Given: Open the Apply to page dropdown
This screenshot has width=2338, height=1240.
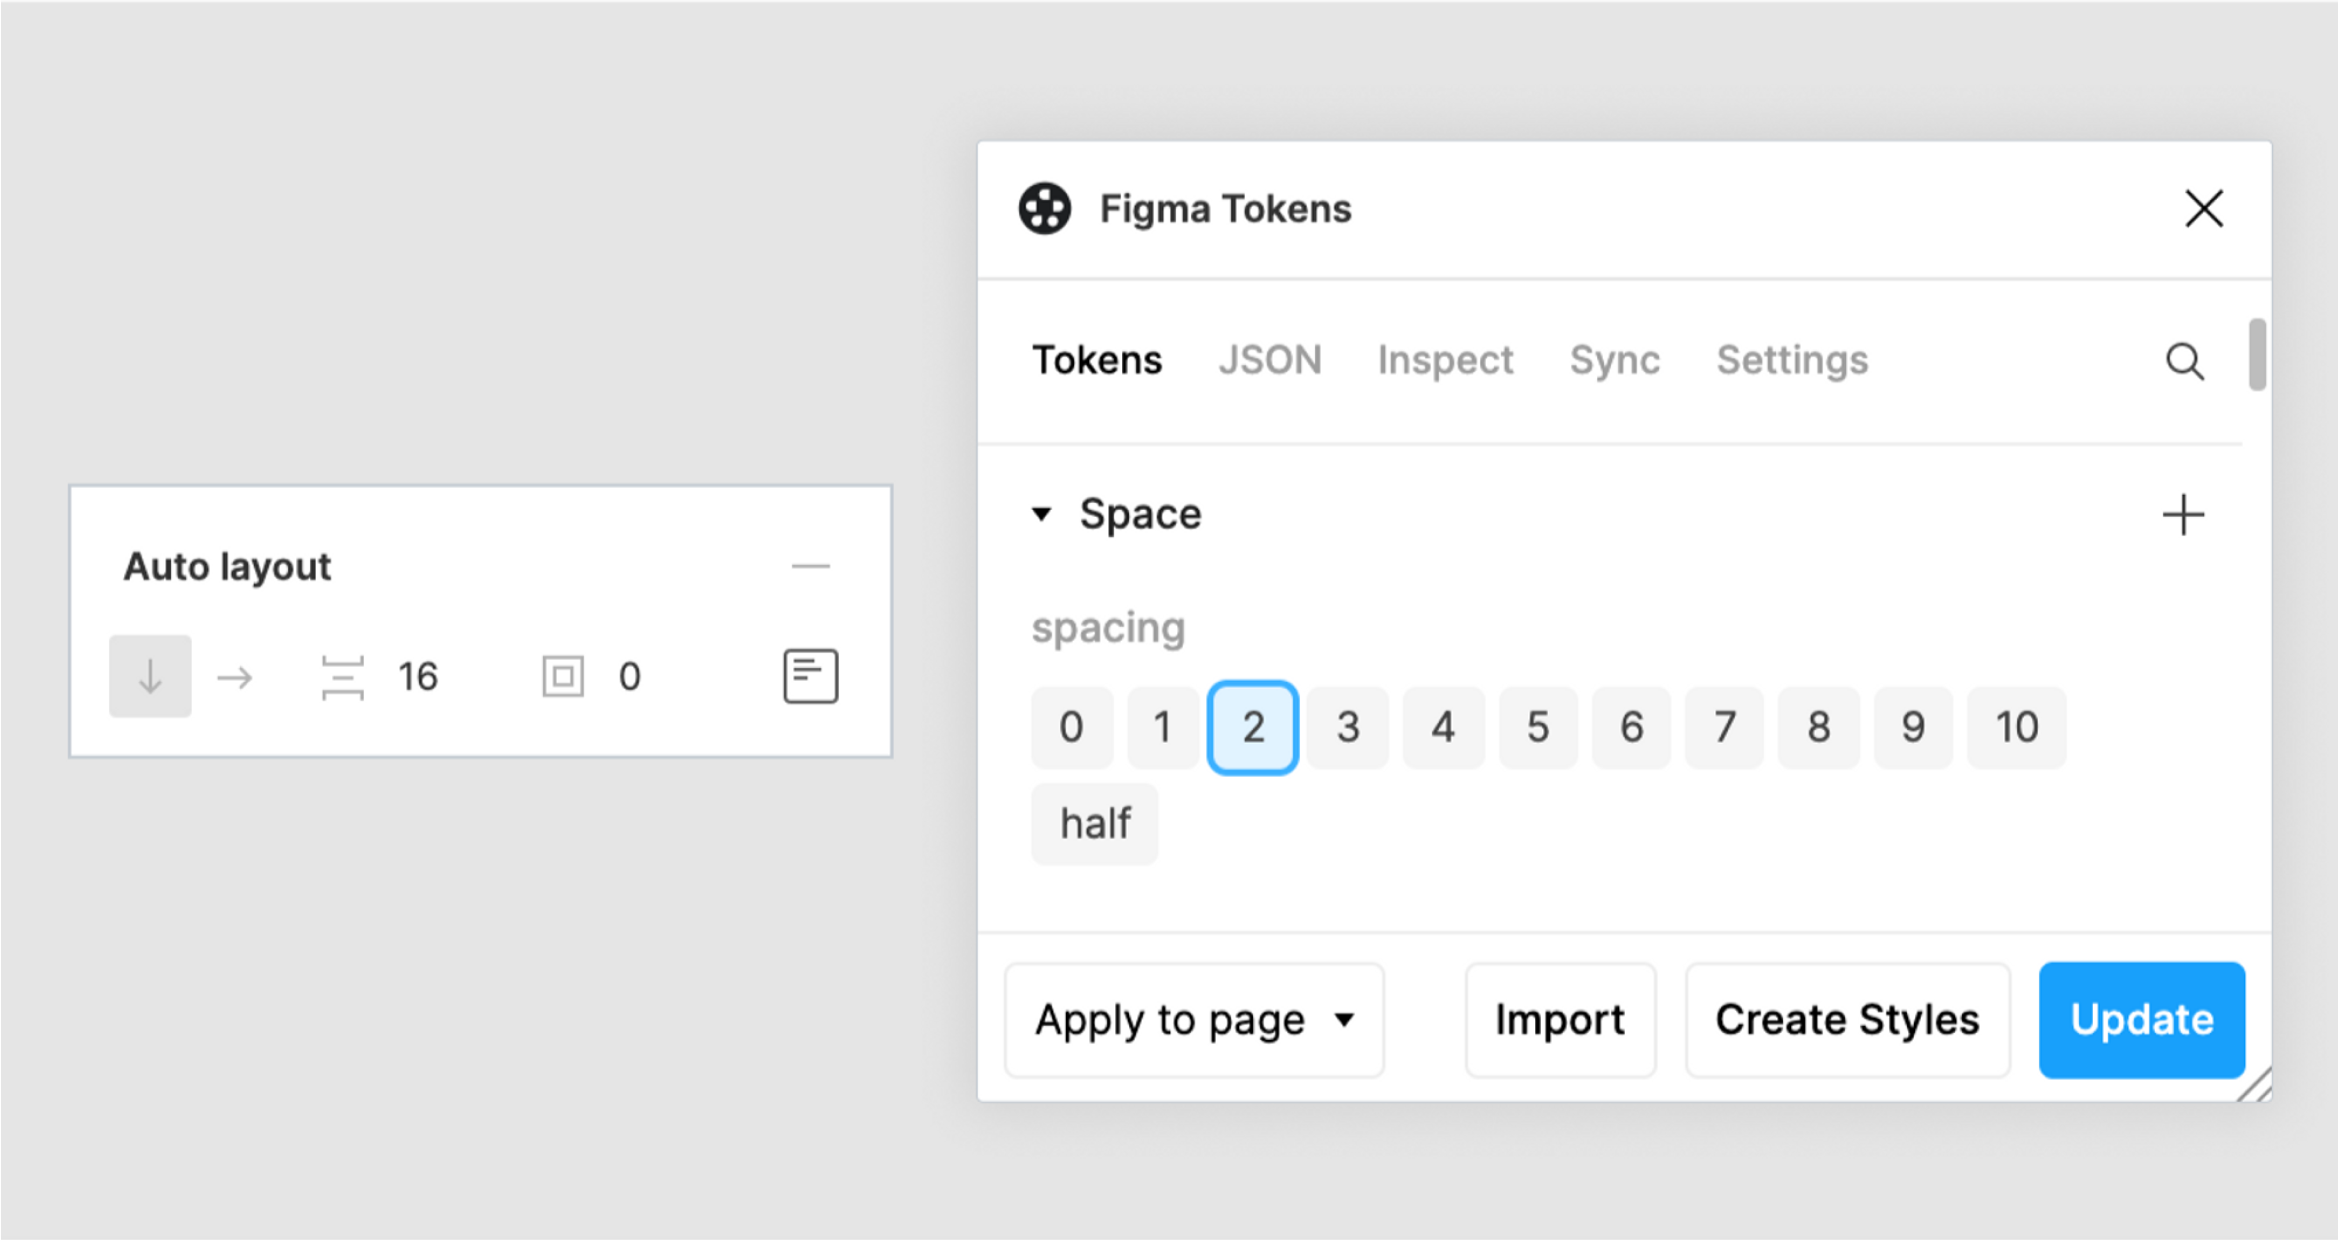Looking at the screenshot, I should 1194,1020.
